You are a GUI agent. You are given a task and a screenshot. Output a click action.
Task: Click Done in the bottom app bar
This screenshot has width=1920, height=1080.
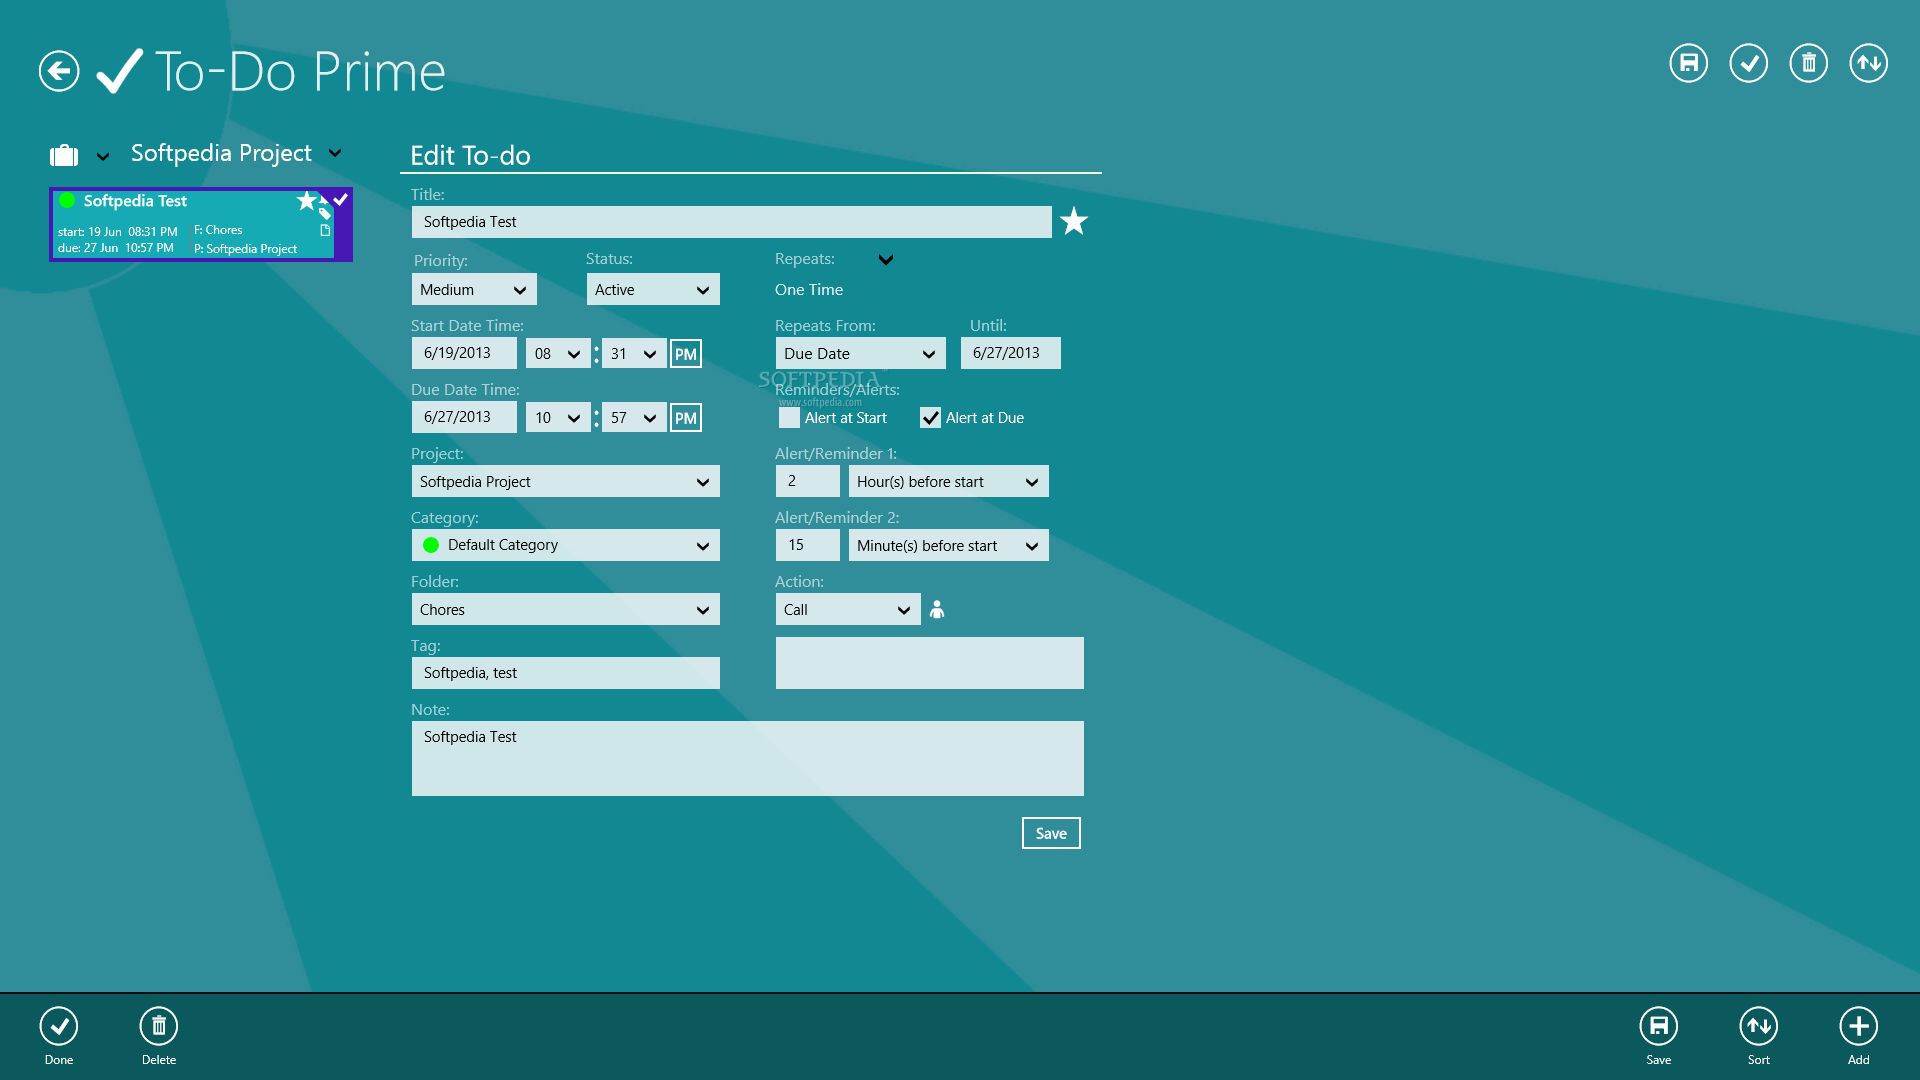(59, 1036)
